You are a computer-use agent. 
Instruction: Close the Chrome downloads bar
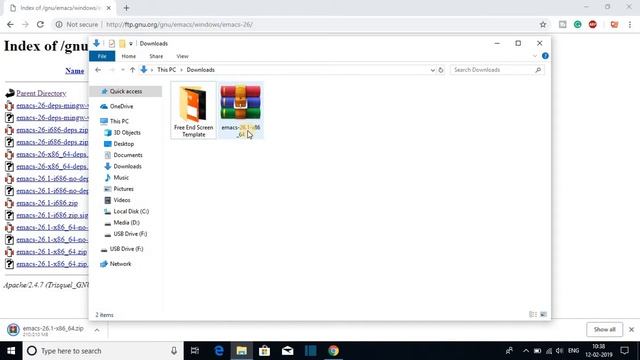click(x=631, y=329)
